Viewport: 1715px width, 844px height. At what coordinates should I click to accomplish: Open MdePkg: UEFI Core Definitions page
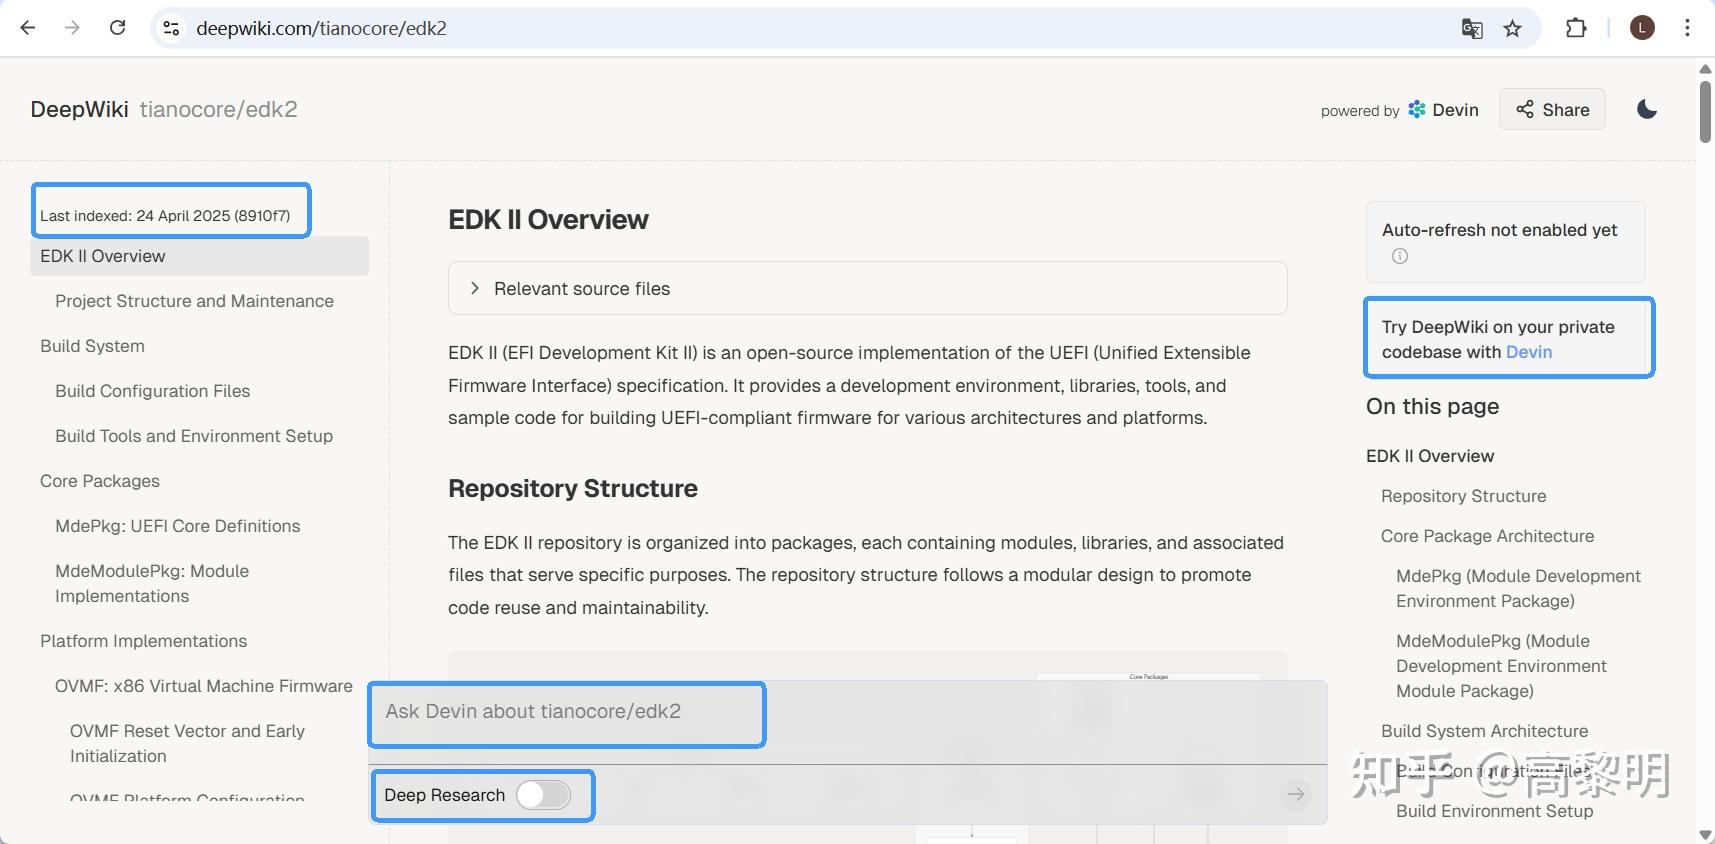tap(177, 526)
